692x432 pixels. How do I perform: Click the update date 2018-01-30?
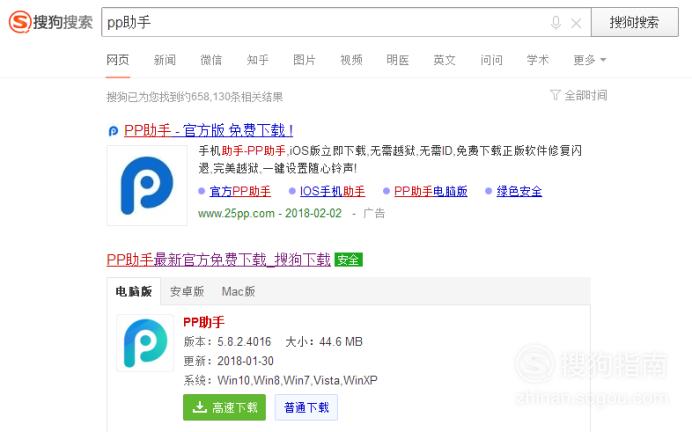click(245, 361)
